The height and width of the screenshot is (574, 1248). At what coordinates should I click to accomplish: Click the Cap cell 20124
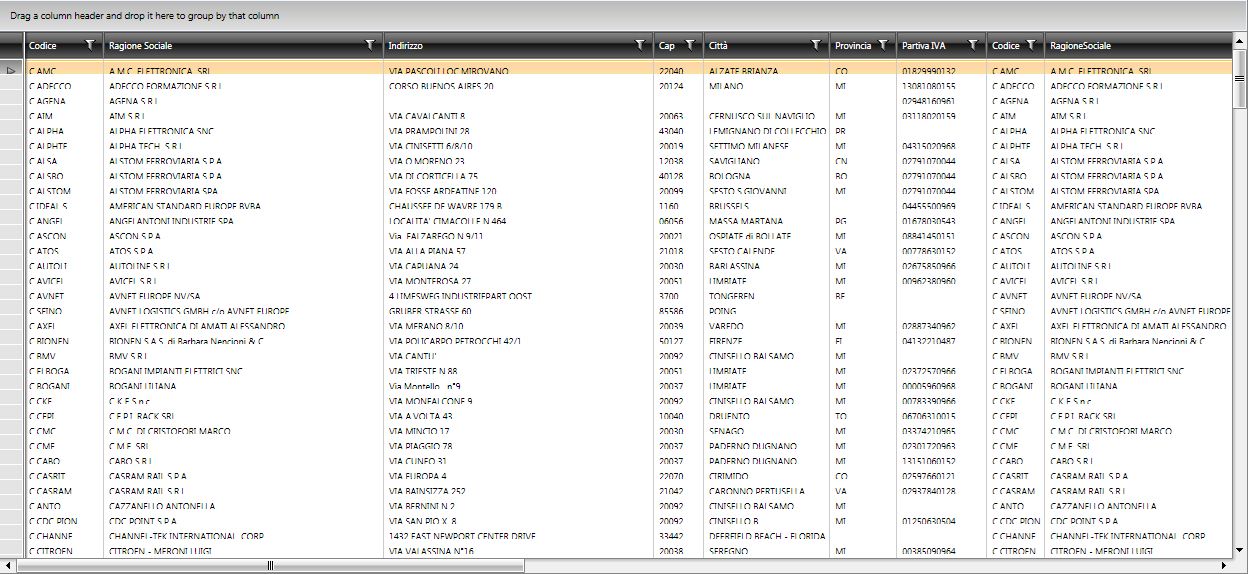pyautogui.click(x=679, y=86)
